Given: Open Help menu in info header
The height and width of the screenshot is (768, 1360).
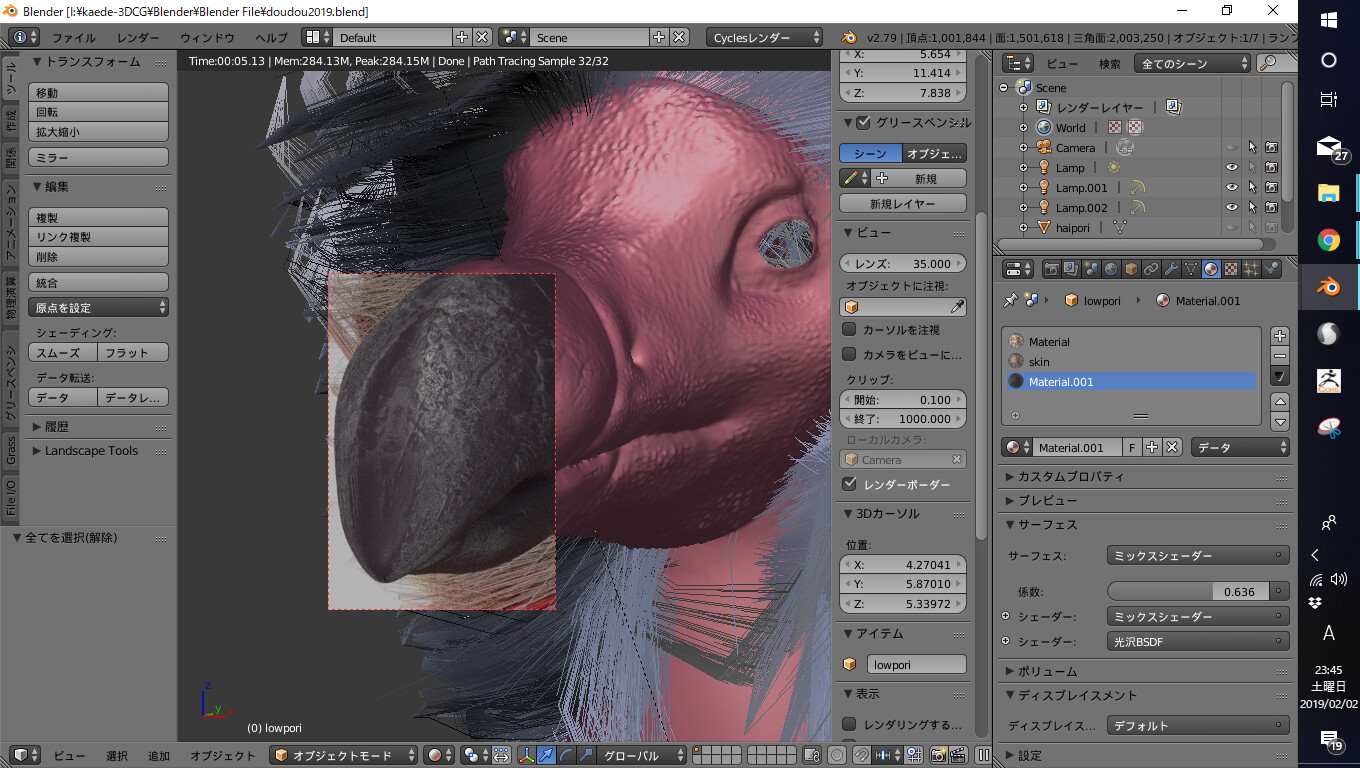Looking at the screenshot, I should (x=271, y=37).
